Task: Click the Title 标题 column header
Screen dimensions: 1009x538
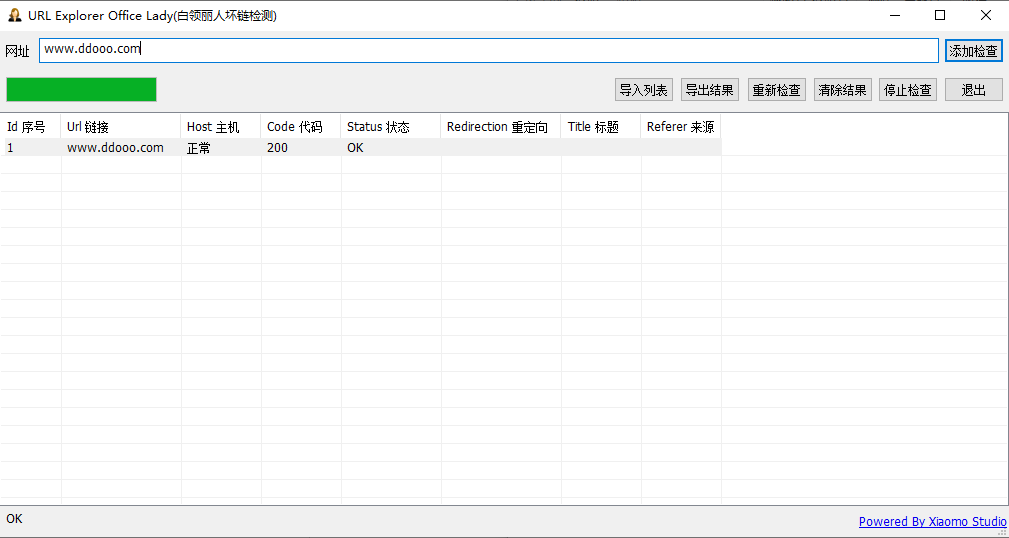Action: (600, 127)
